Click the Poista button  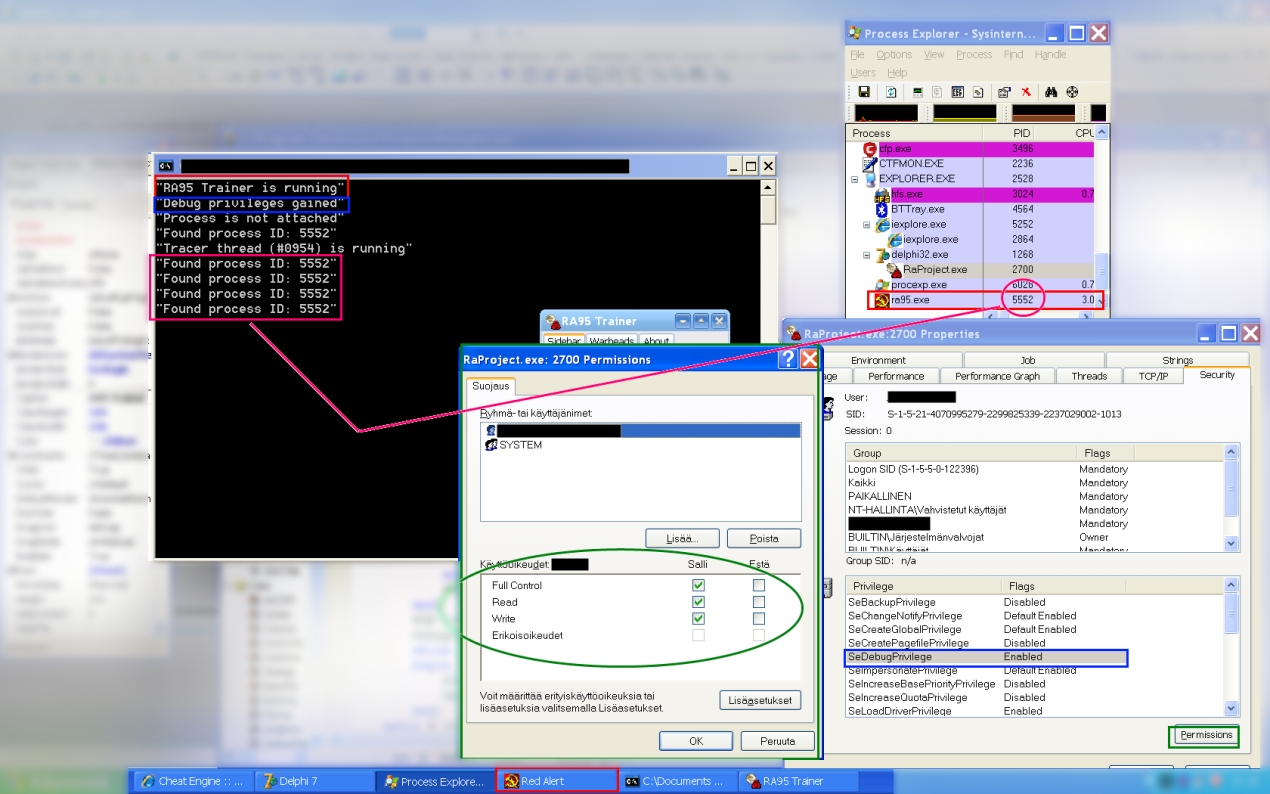(764, 538)
